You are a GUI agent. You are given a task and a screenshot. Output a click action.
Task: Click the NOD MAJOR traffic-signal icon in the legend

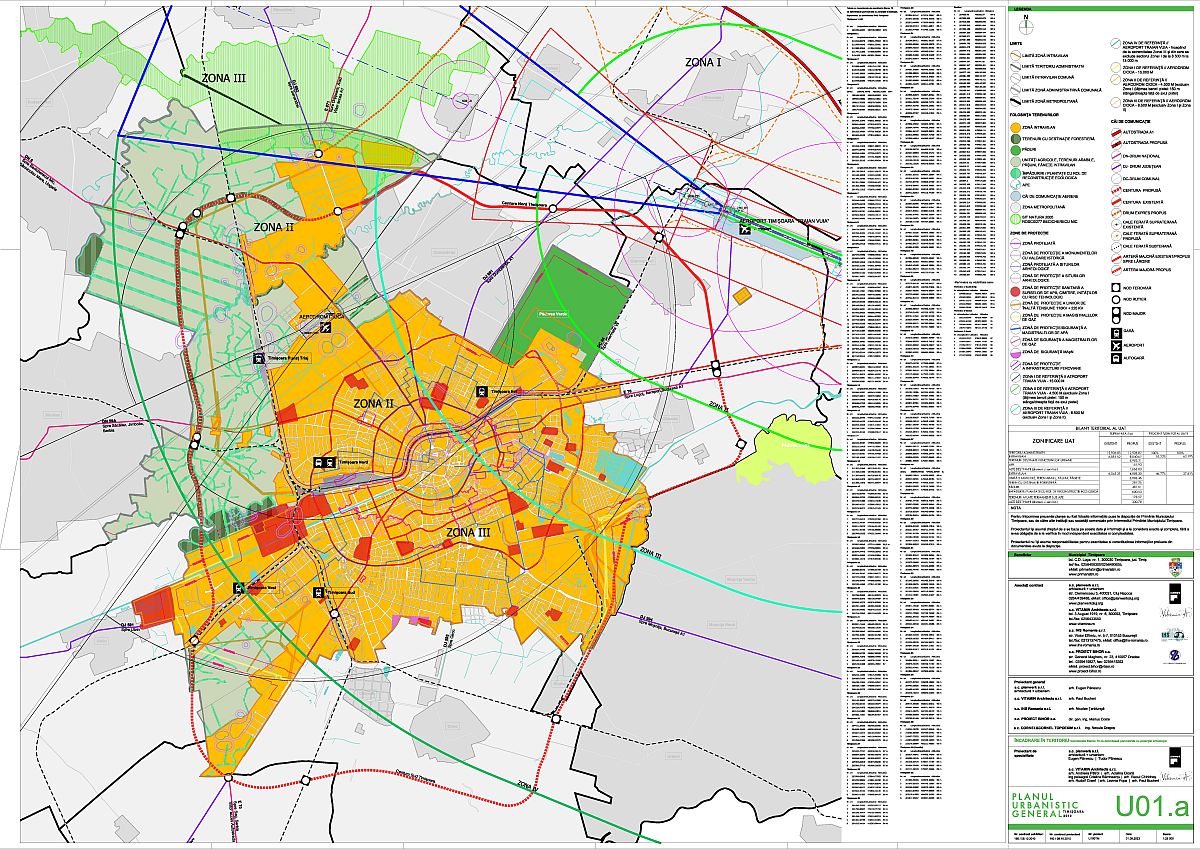(x=1116, y=315)
